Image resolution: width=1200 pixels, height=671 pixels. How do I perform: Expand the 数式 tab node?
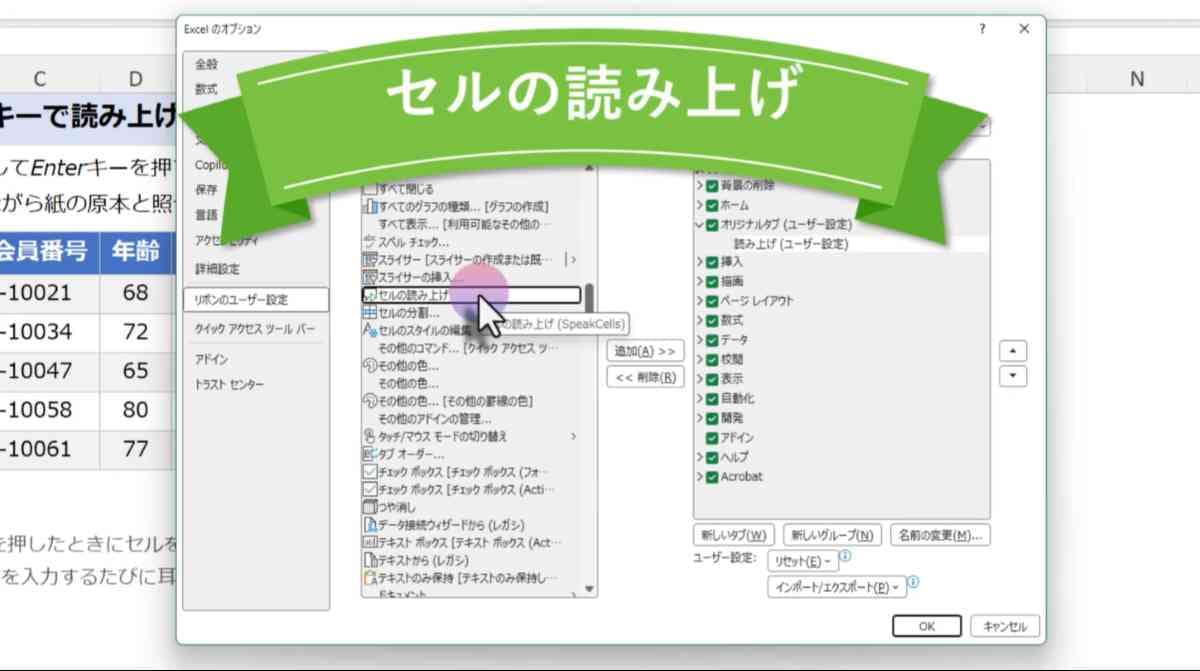(699, 321)
